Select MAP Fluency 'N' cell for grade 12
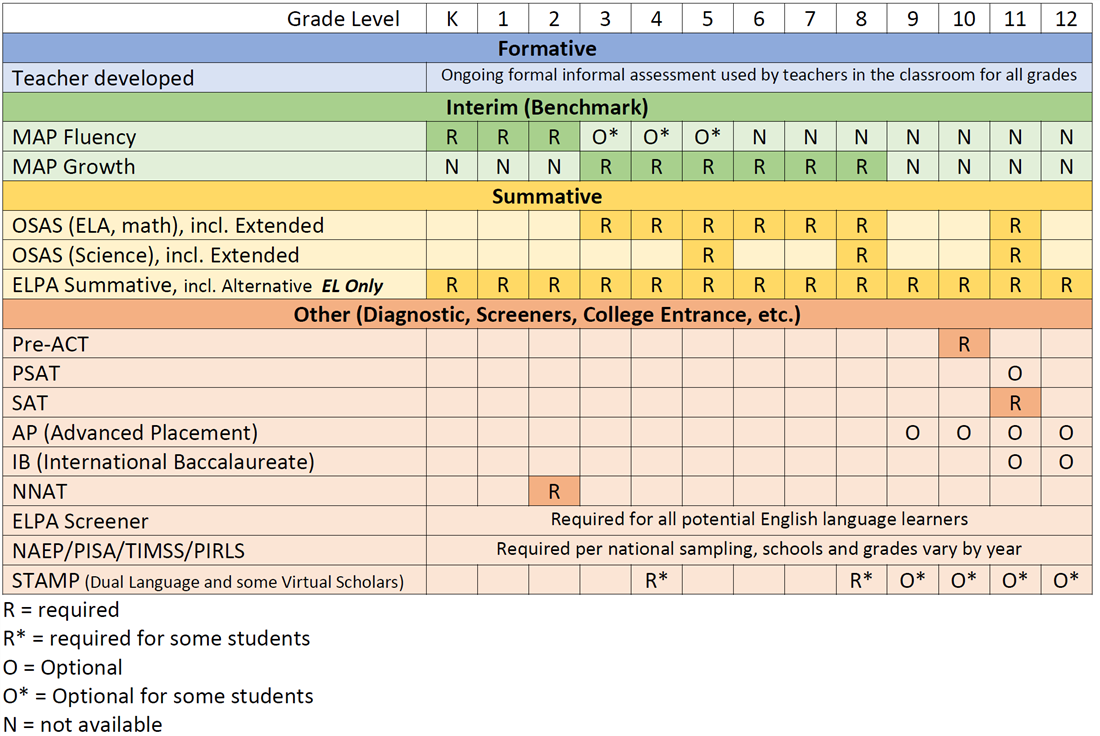Image resolution: width=1100 pixels, height=736 pixels. 1066,137
